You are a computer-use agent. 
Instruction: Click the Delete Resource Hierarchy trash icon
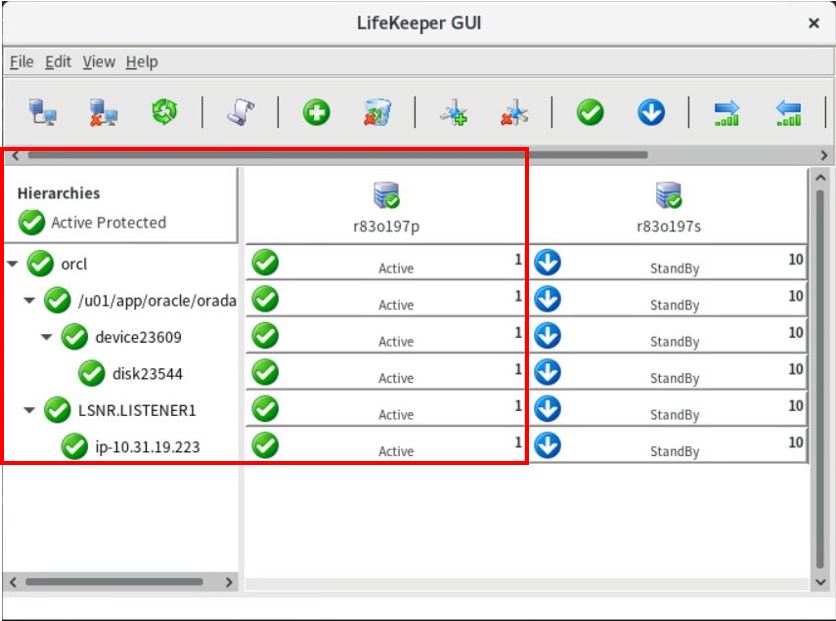(377, 112)
